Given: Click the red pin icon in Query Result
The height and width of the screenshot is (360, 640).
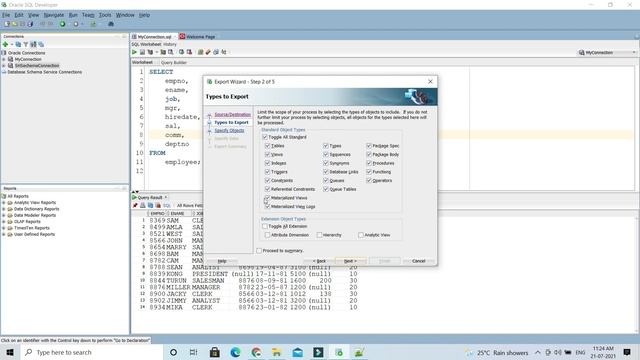Looking at the screenshot, I should tap(135, 205).
